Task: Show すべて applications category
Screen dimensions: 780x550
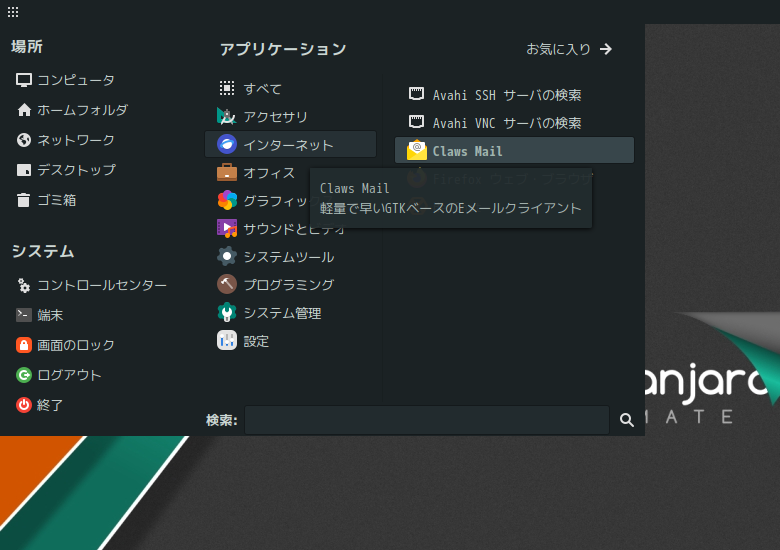Action: 263,89
